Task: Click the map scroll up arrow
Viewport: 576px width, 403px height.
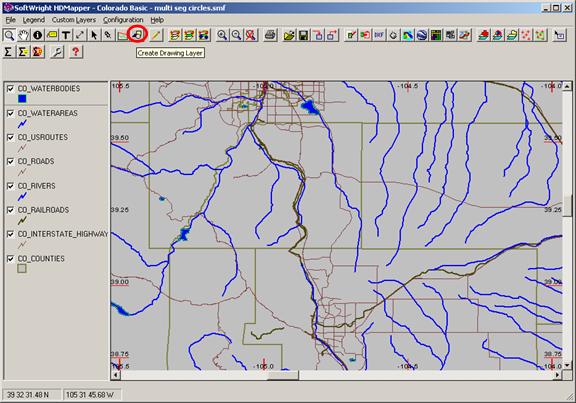Action: (567, 86)
